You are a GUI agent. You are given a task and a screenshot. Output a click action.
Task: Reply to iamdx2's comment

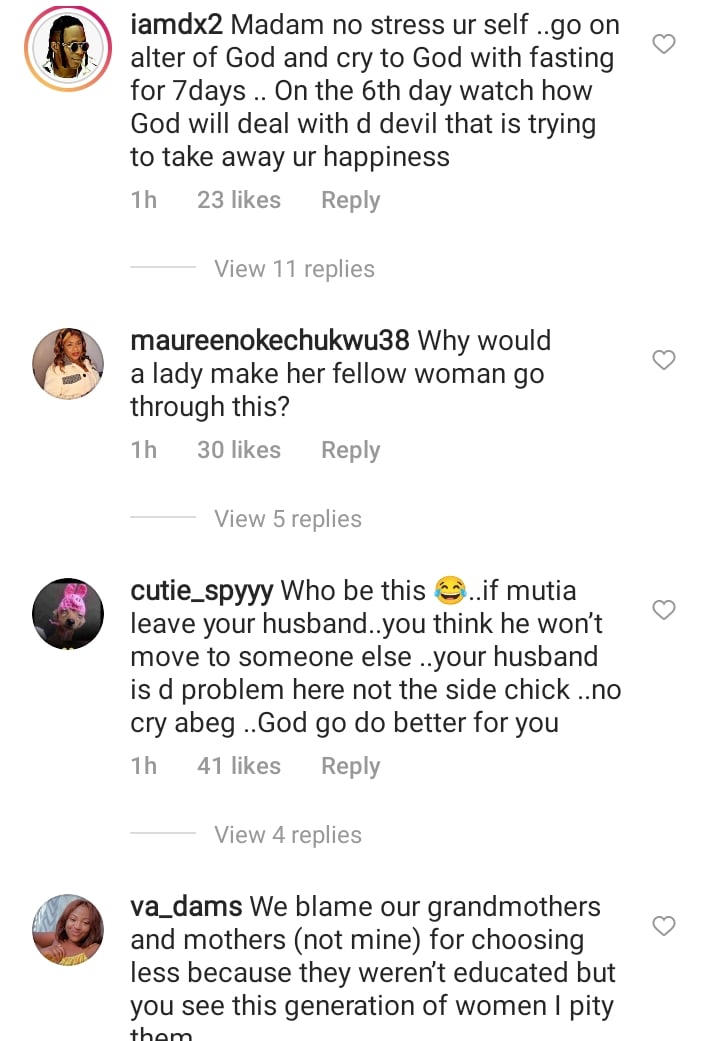pos(350,200)
